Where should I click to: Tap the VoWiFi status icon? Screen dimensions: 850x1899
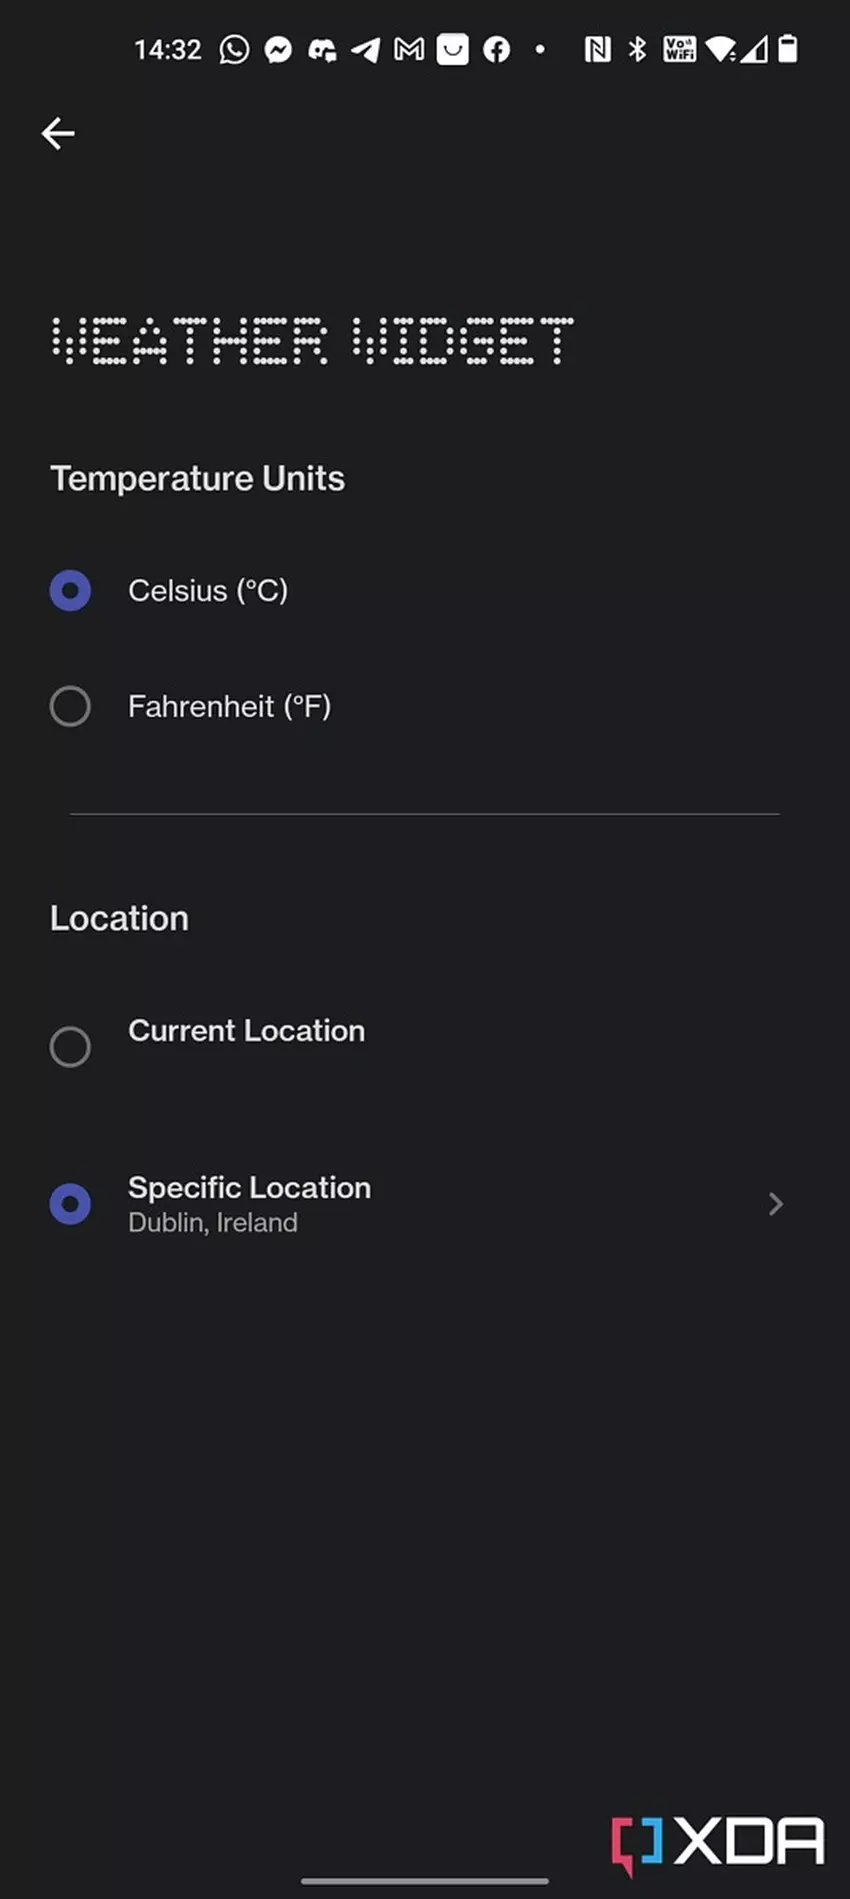[679, 49]
